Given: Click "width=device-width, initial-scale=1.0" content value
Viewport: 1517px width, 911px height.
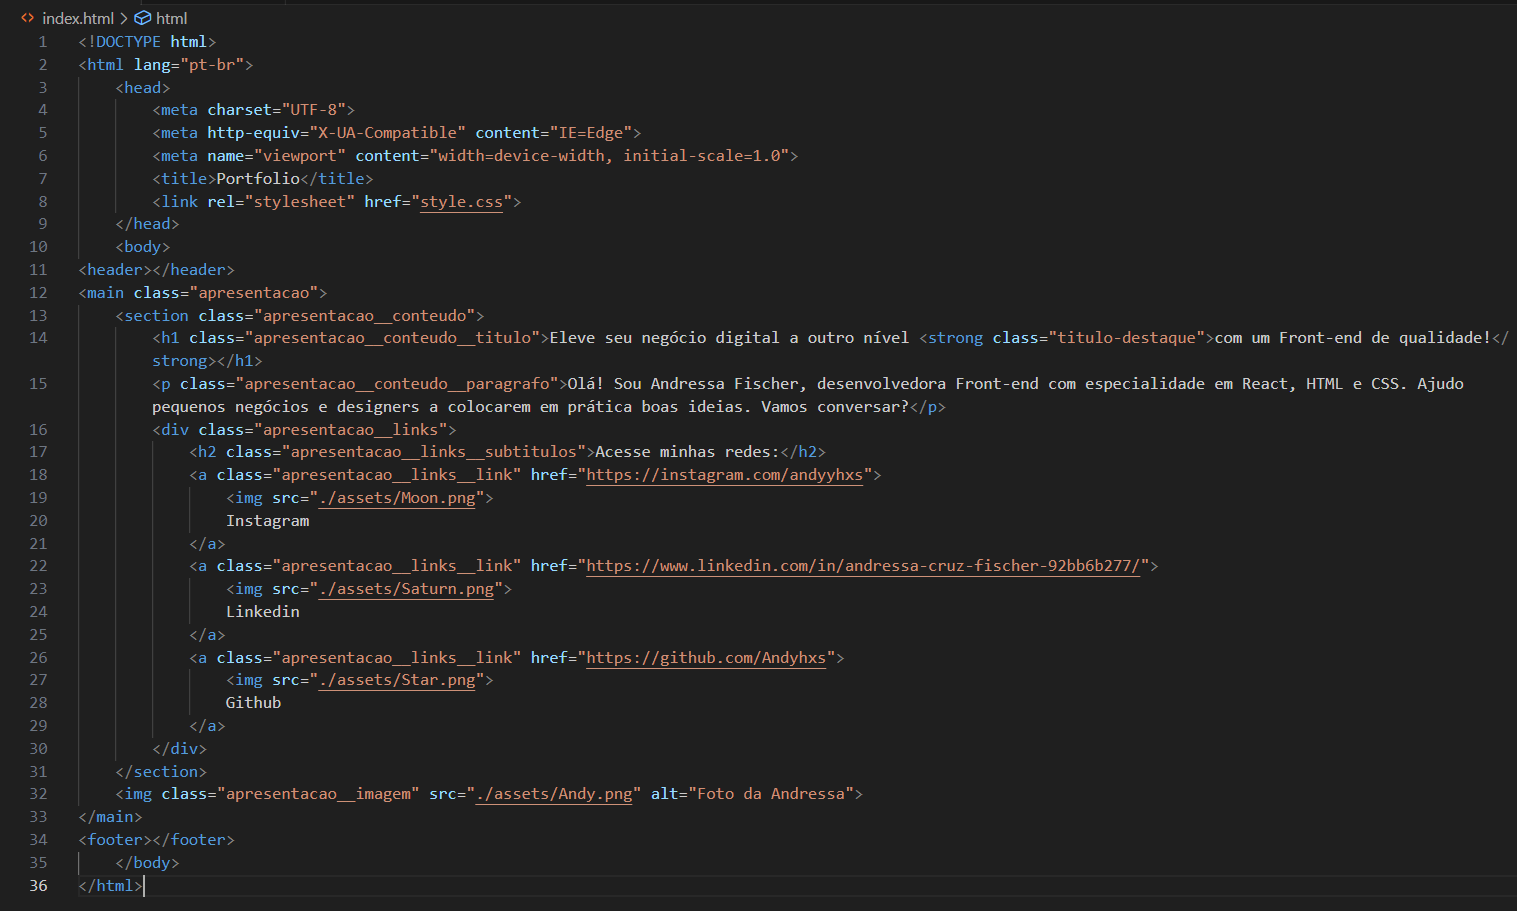Looking at the screenshot, I should (609, 155).
